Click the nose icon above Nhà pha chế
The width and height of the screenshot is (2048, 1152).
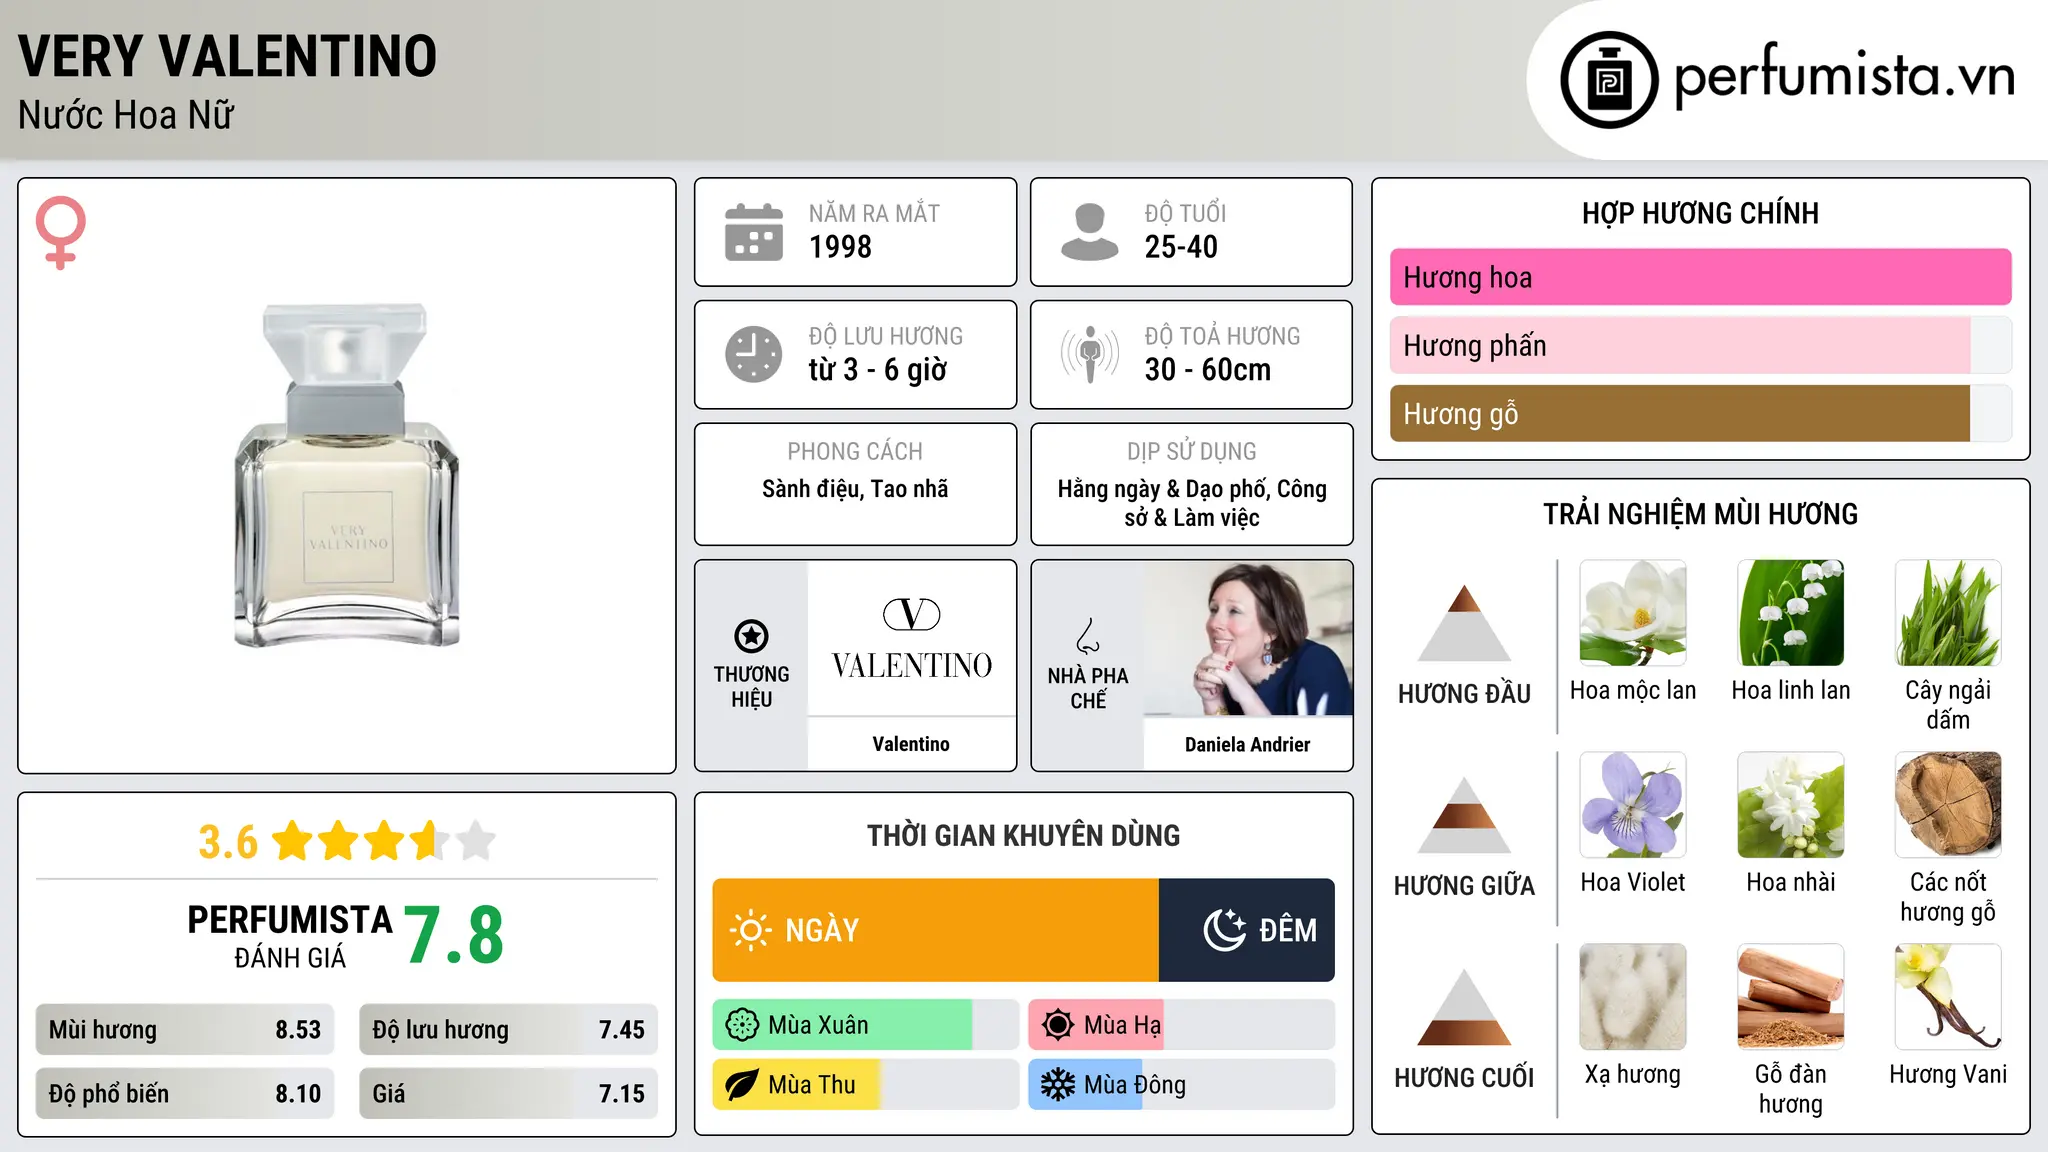(x=1088, y=636)
